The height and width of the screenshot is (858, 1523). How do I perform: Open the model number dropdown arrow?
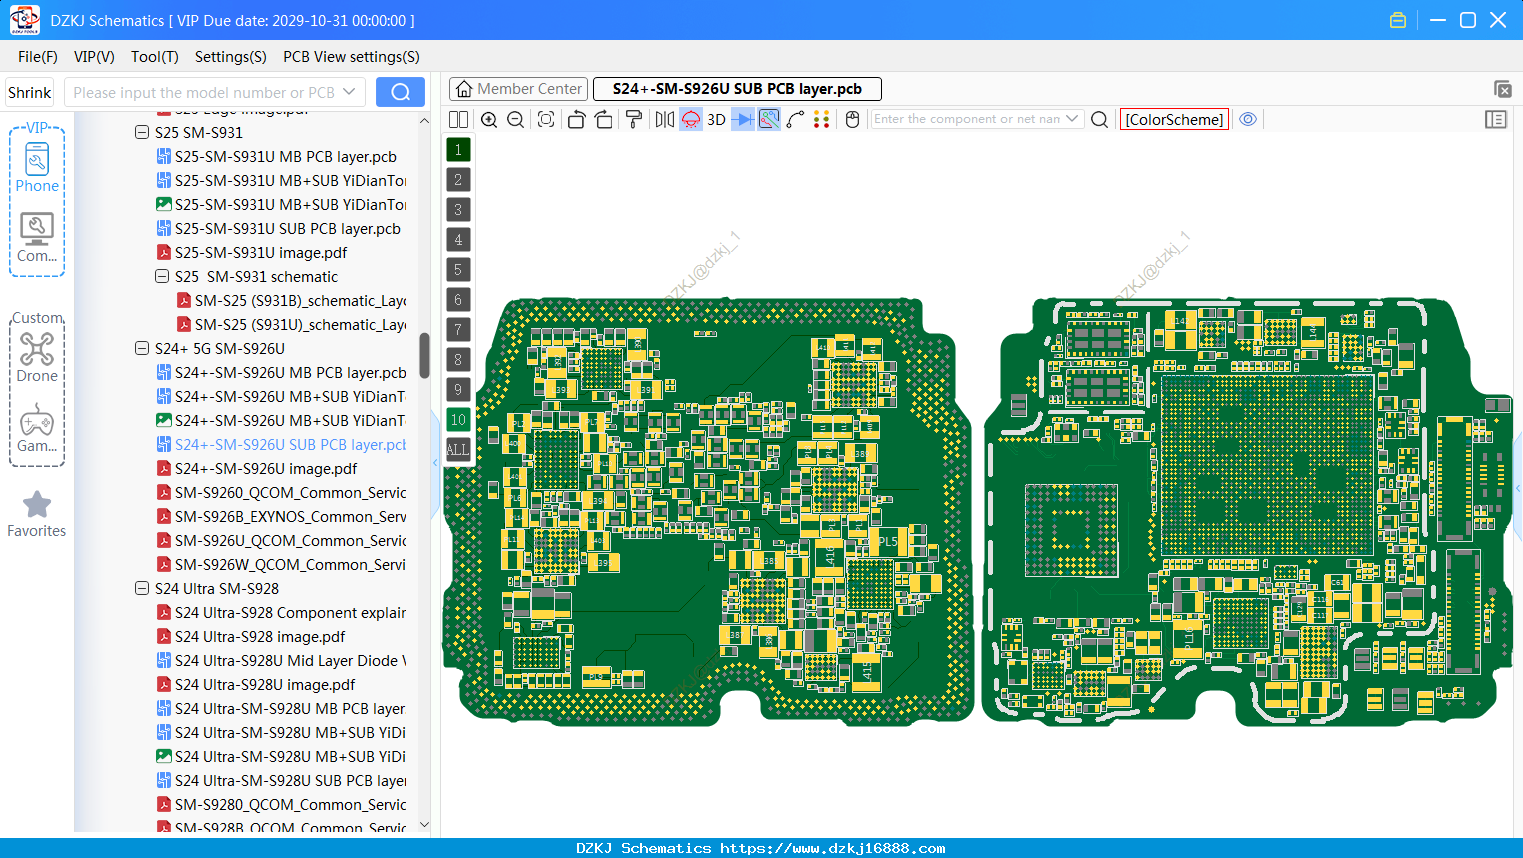pyautogui.click(x=349, y=92)
